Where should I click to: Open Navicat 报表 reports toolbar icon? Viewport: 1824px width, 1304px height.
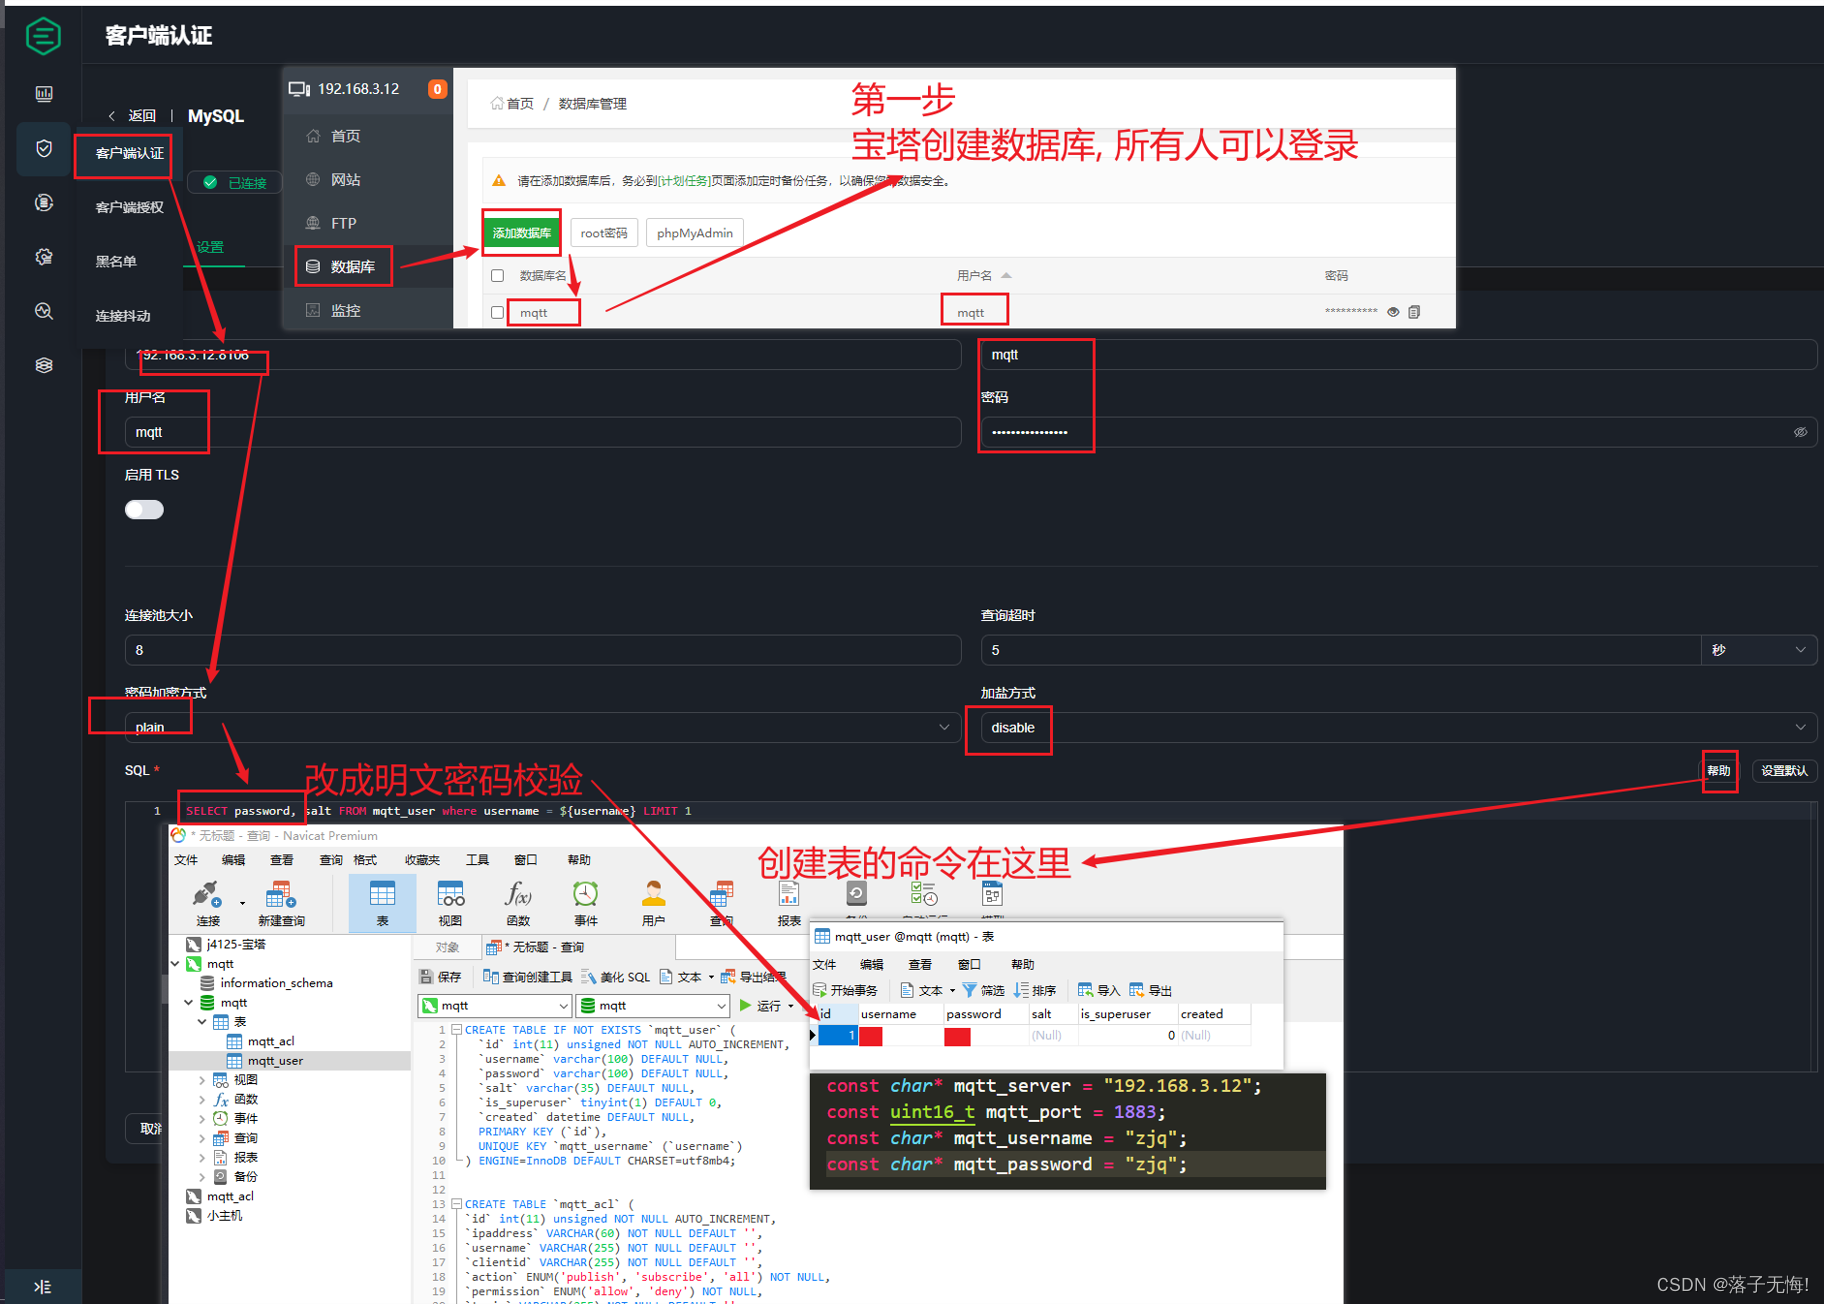click(x=789, y=903)
